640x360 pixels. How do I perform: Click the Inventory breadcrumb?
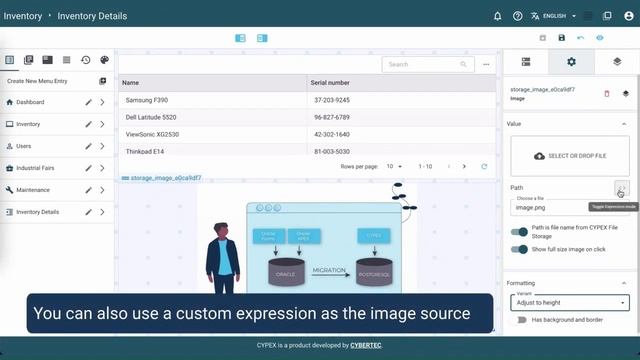(x=23, y=16)
